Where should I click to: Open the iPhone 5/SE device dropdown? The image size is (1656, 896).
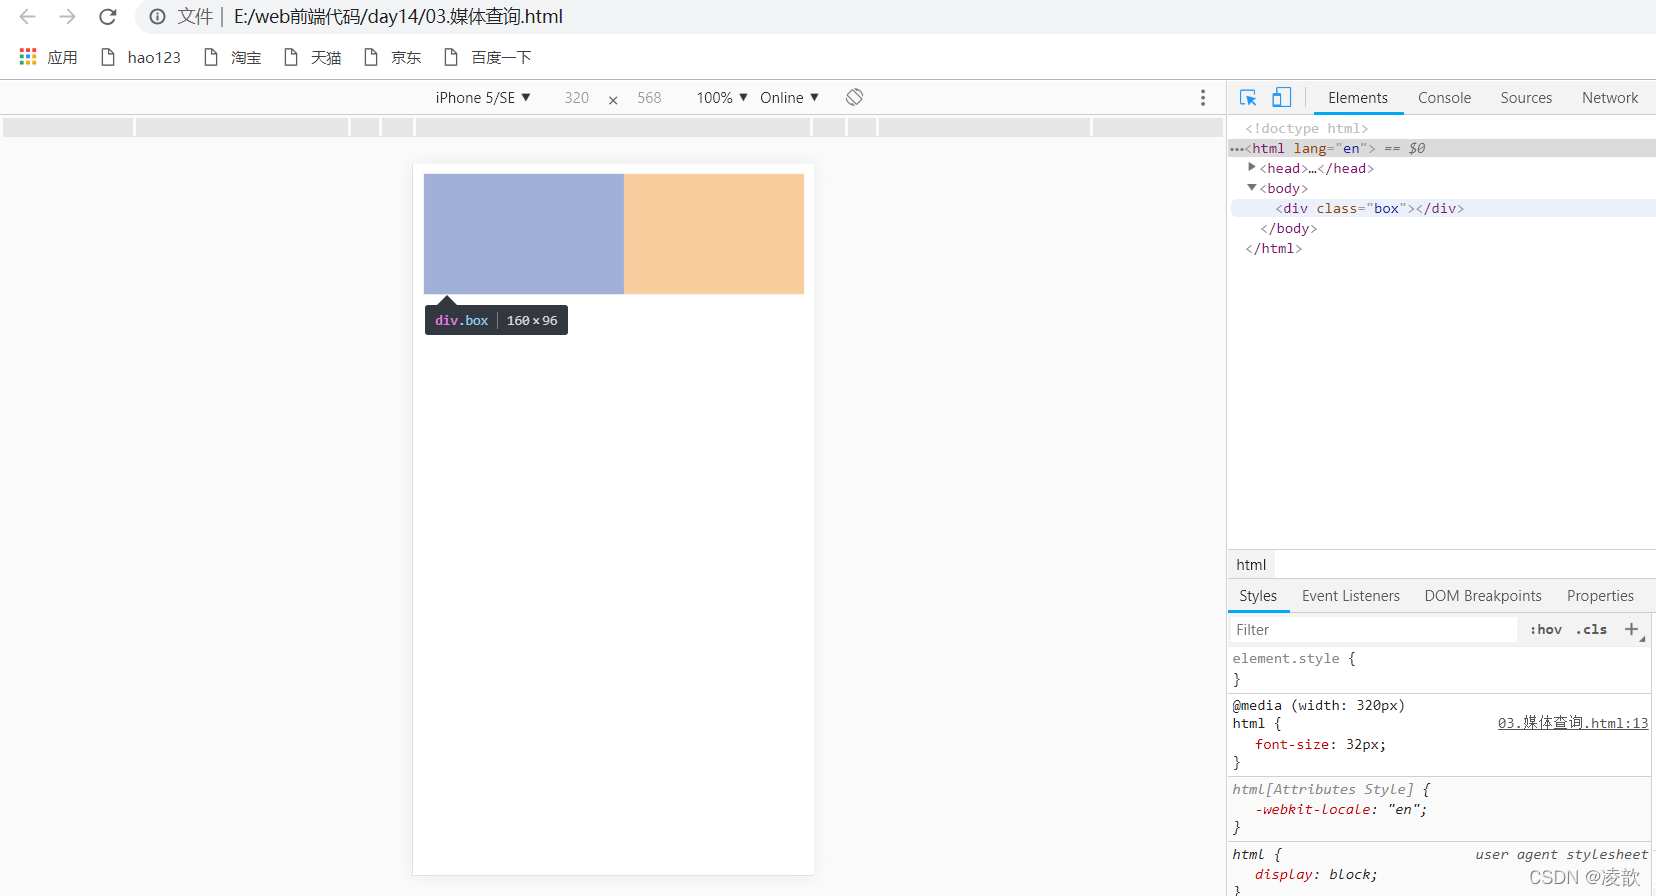483,97
